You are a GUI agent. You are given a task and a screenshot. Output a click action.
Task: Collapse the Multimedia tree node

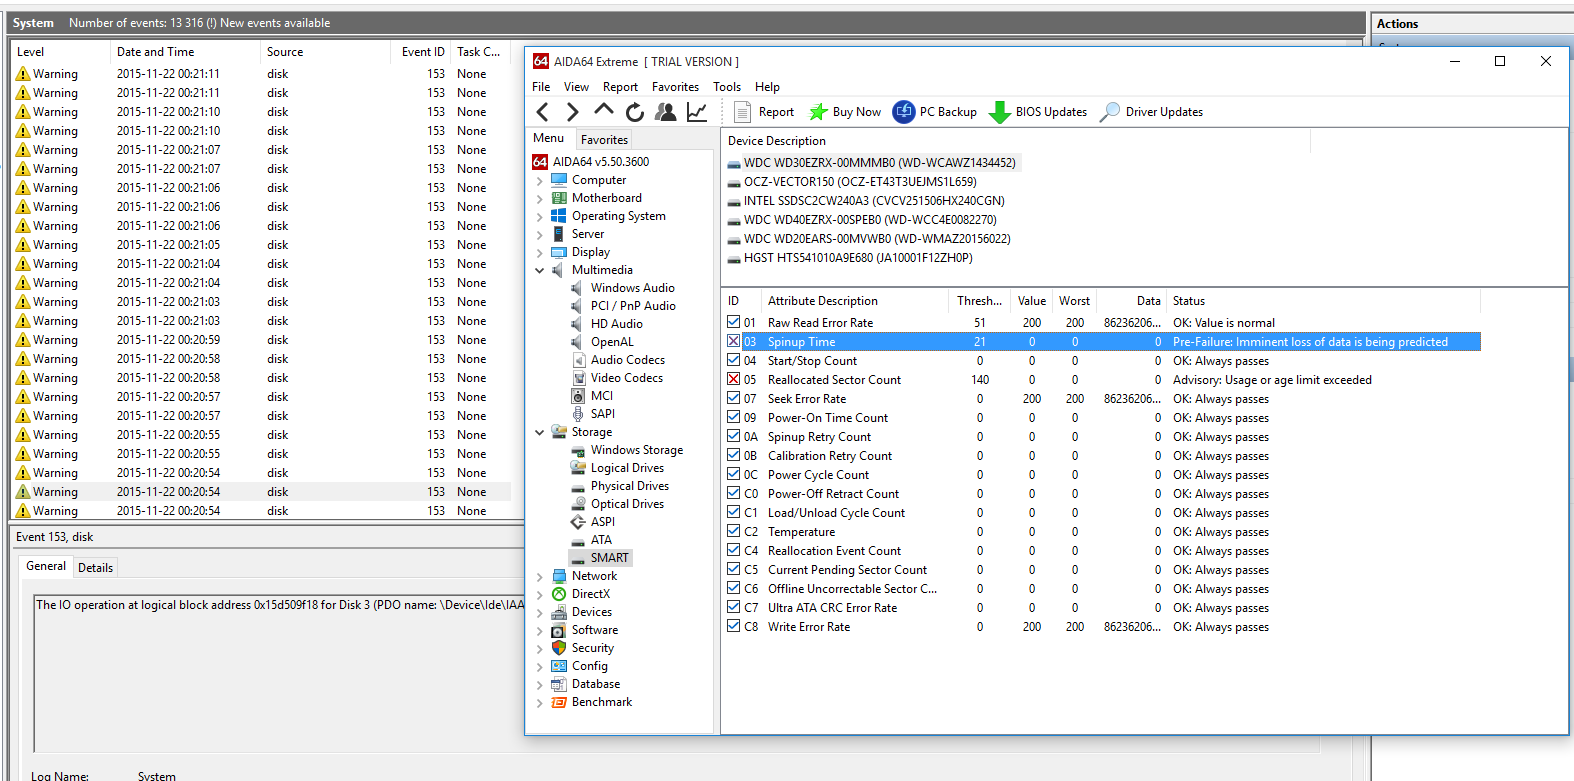click(x=540, y=270)
